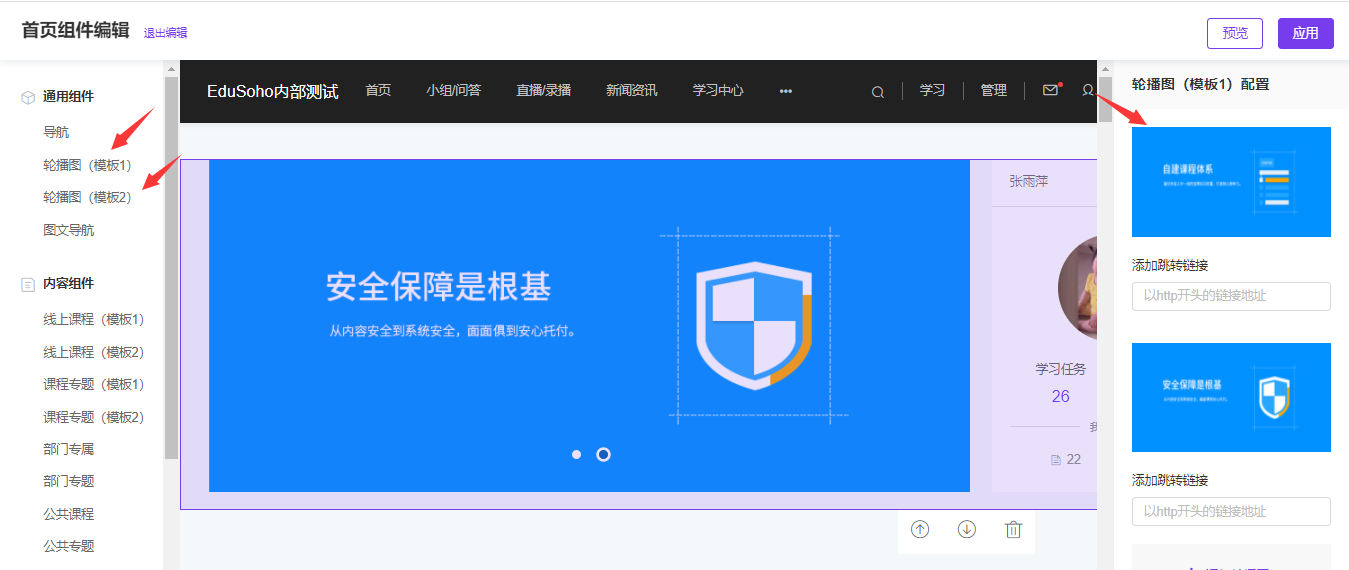
Task: Select the first carousel slide dot
Action: click(576, 454)
